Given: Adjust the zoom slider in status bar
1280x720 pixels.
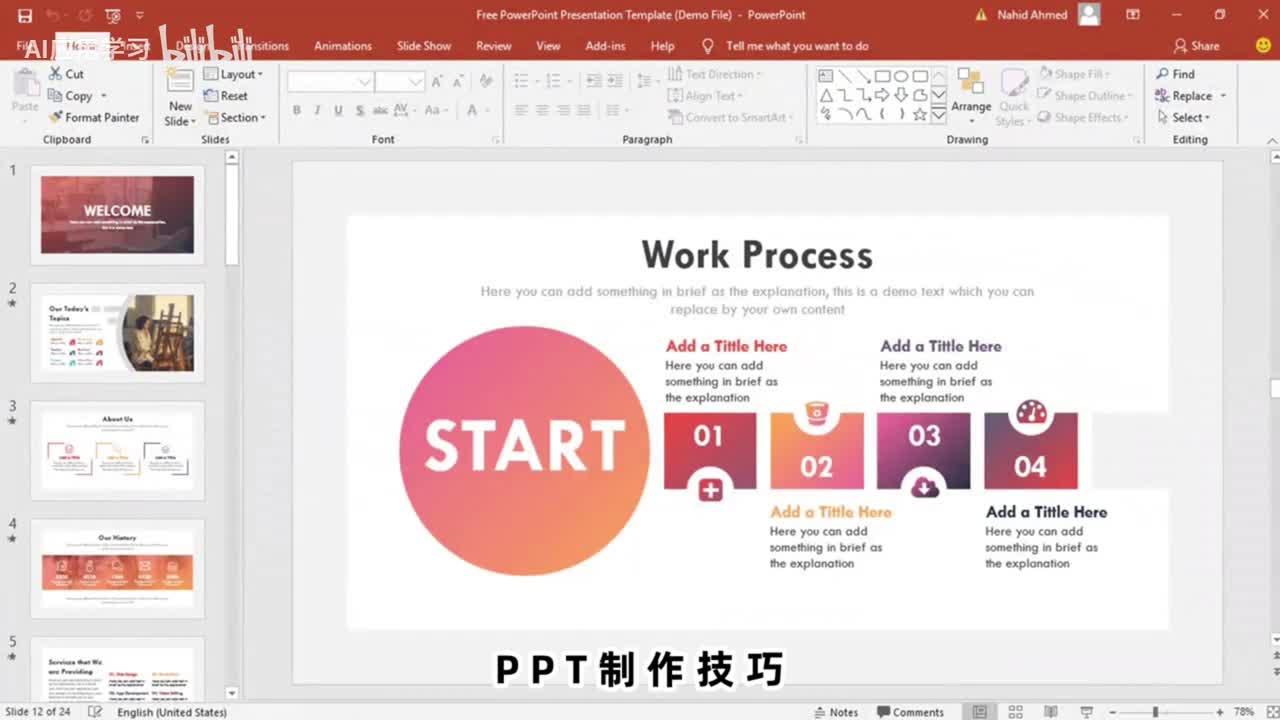Looking at the screenshot, I should point(1155,712).
